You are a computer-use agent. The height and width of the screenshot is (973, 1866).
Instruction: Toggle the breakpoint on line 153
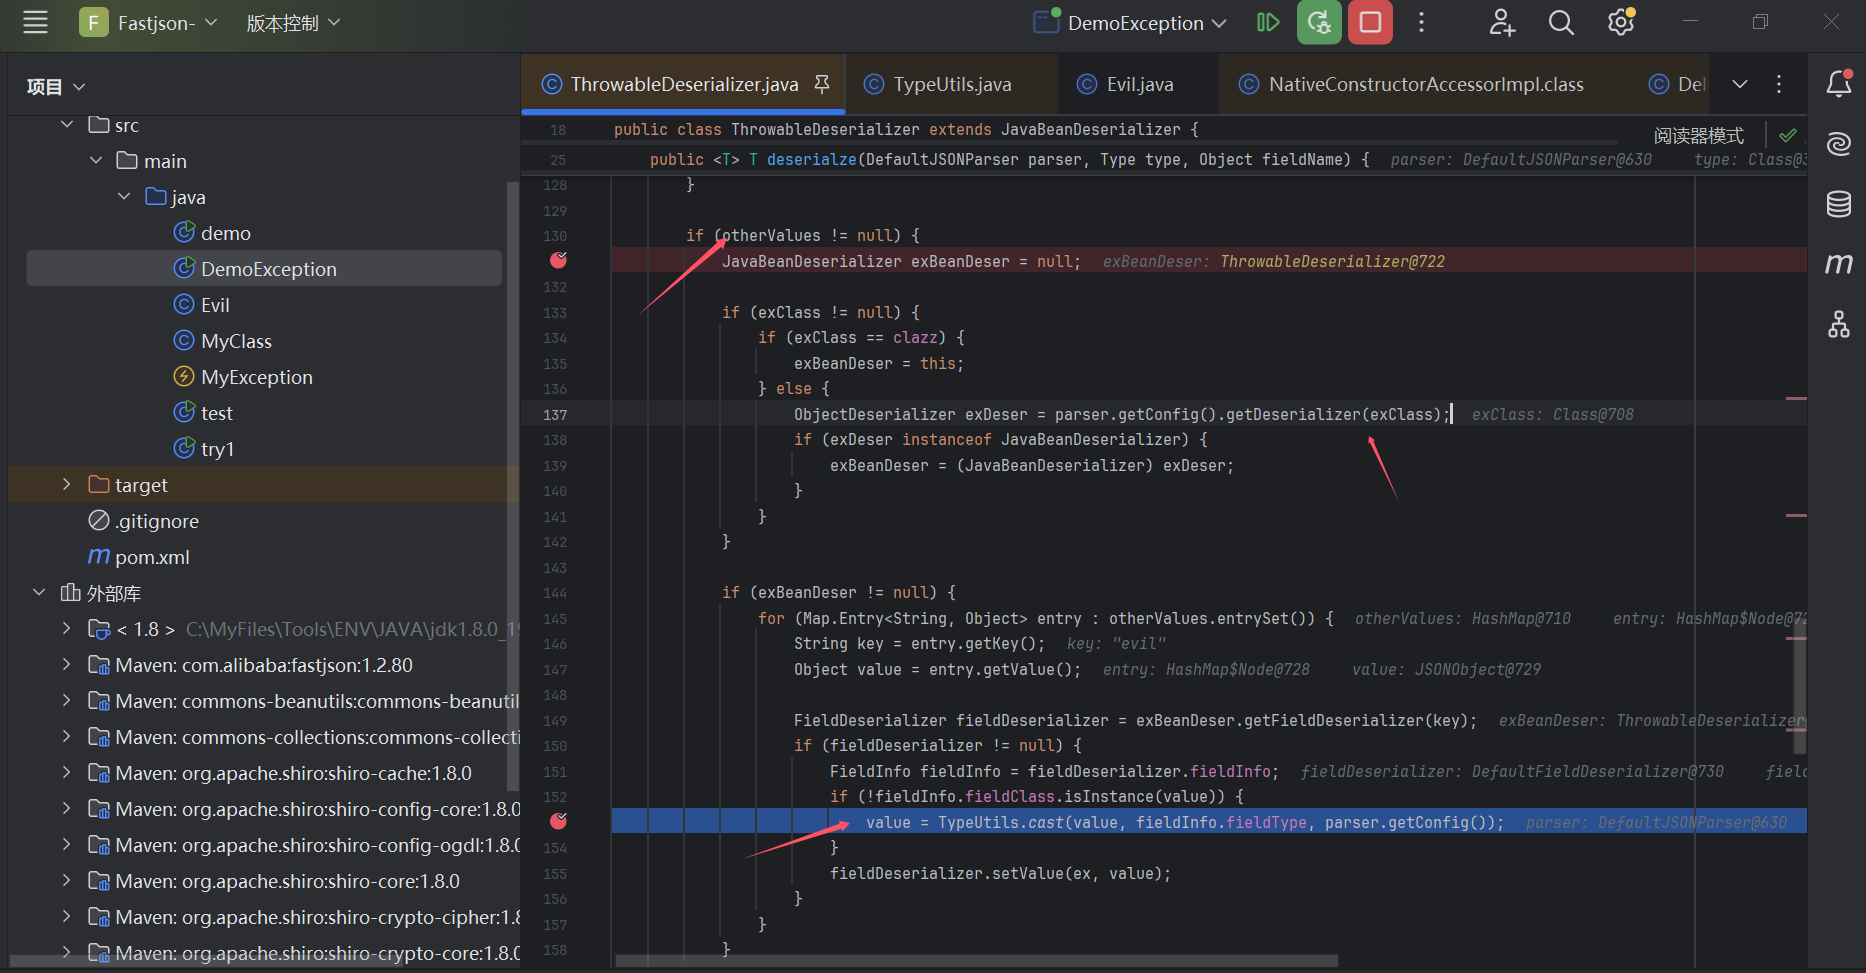[558, 822]
